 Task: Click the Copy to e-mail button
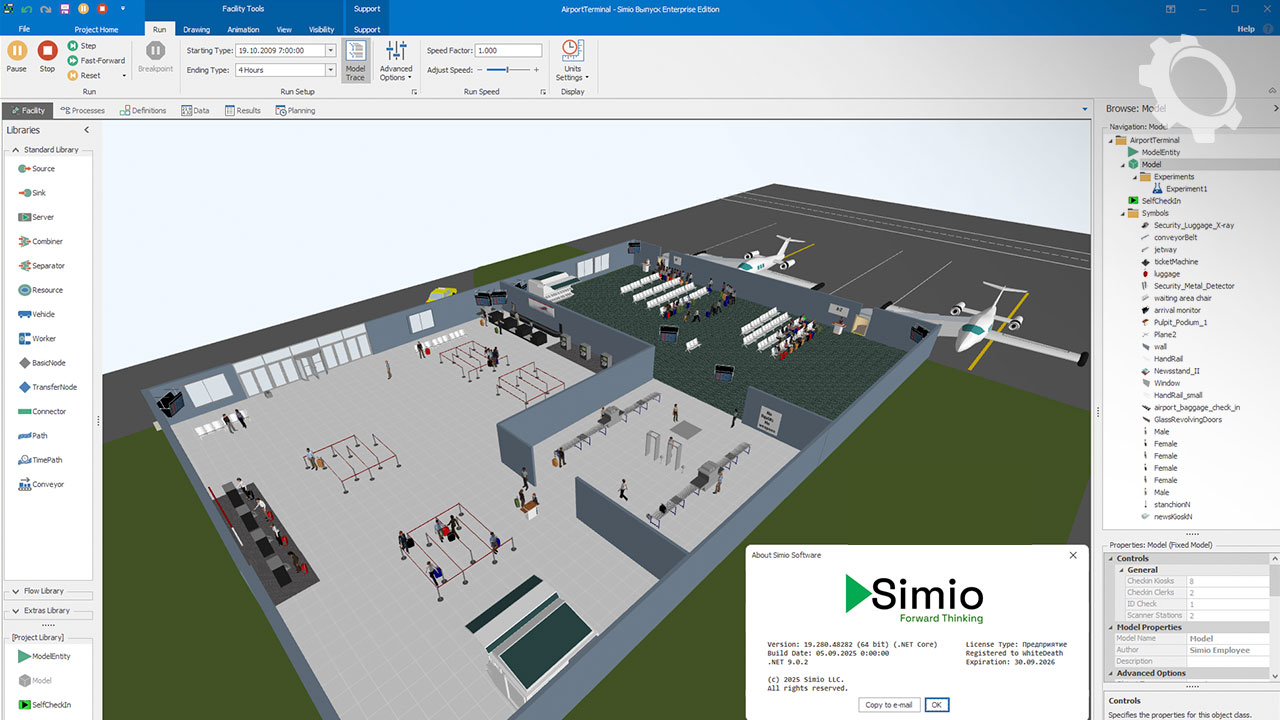pos(888,705)
